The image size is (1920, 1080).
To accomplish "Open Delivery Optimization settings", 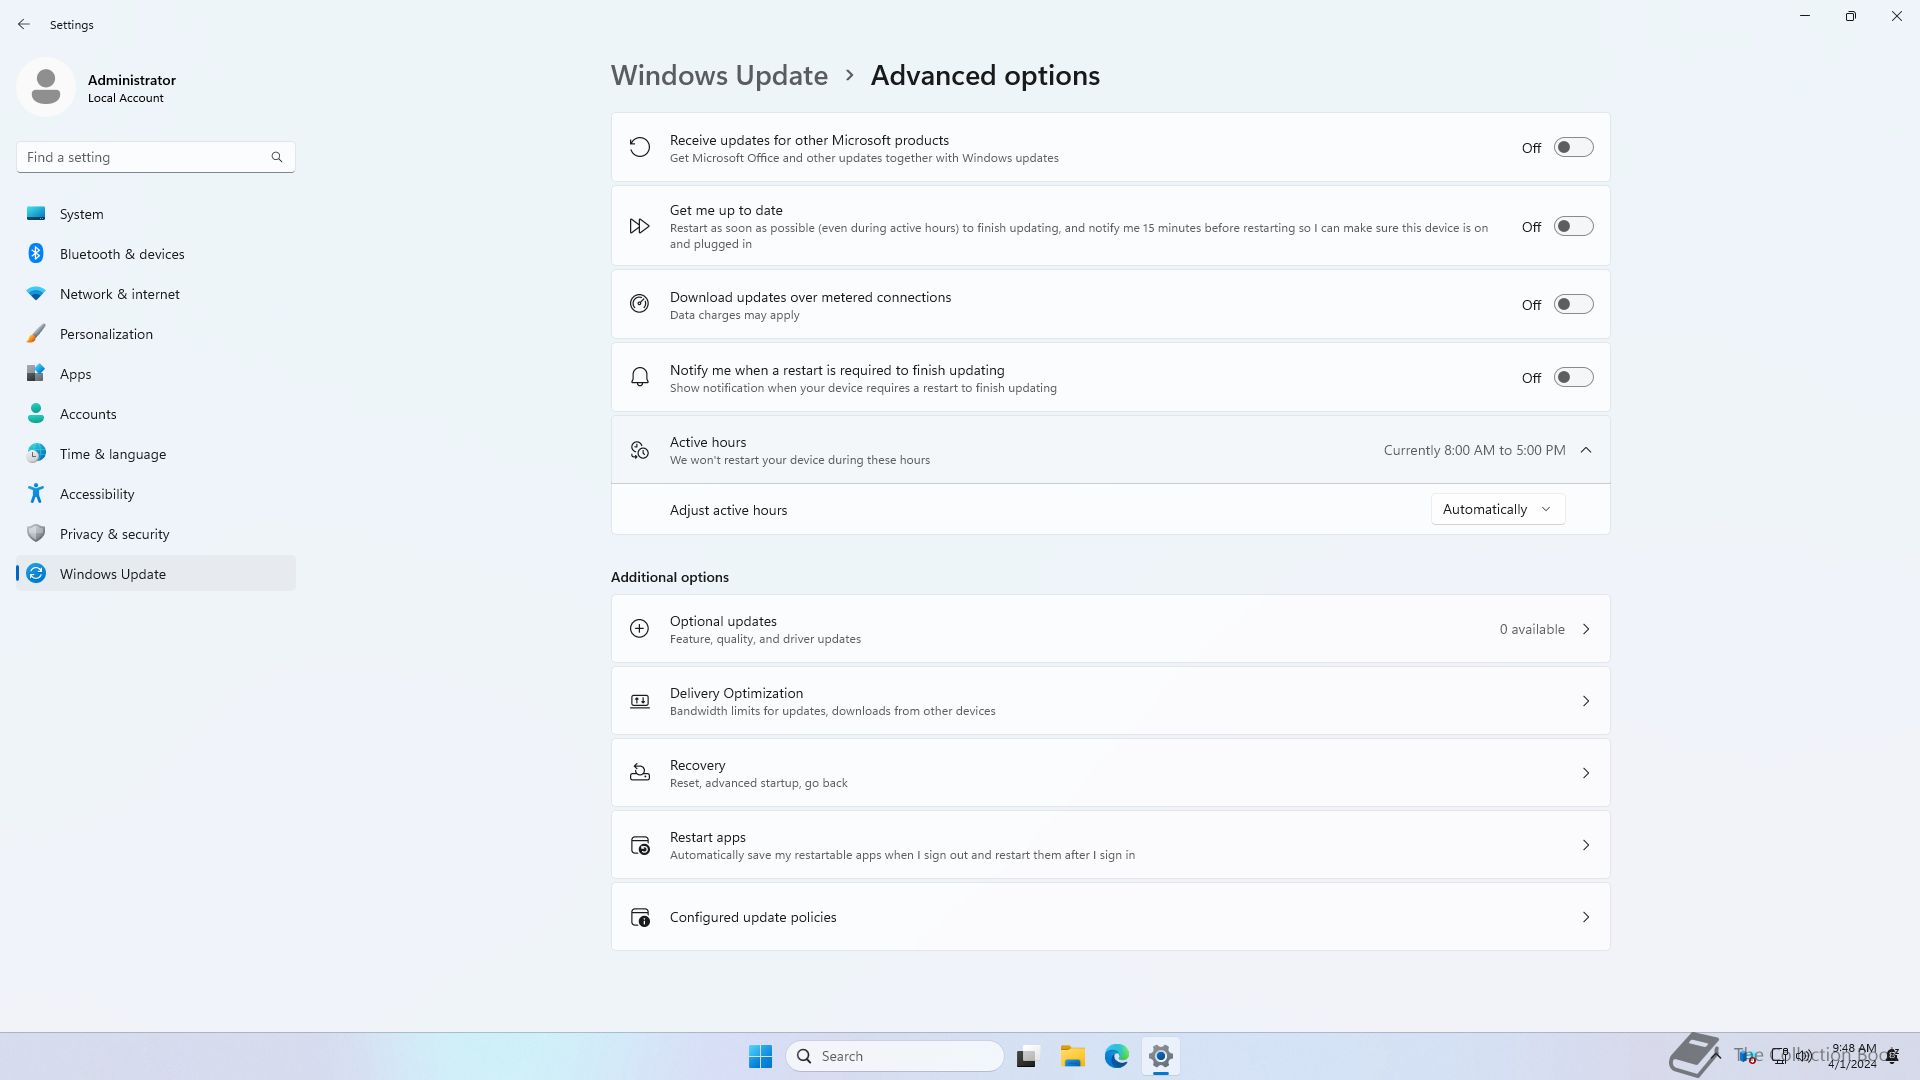I will 1110,701.
